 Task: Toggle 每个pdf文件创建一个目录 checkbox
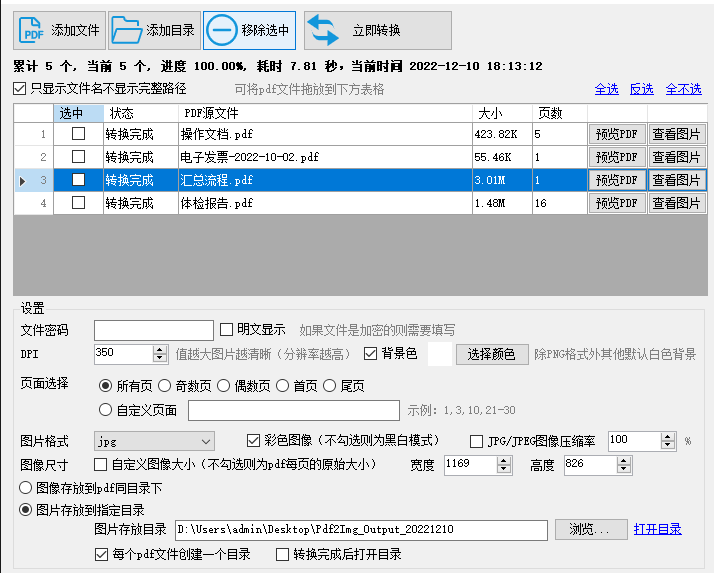[x=101, y=554]
